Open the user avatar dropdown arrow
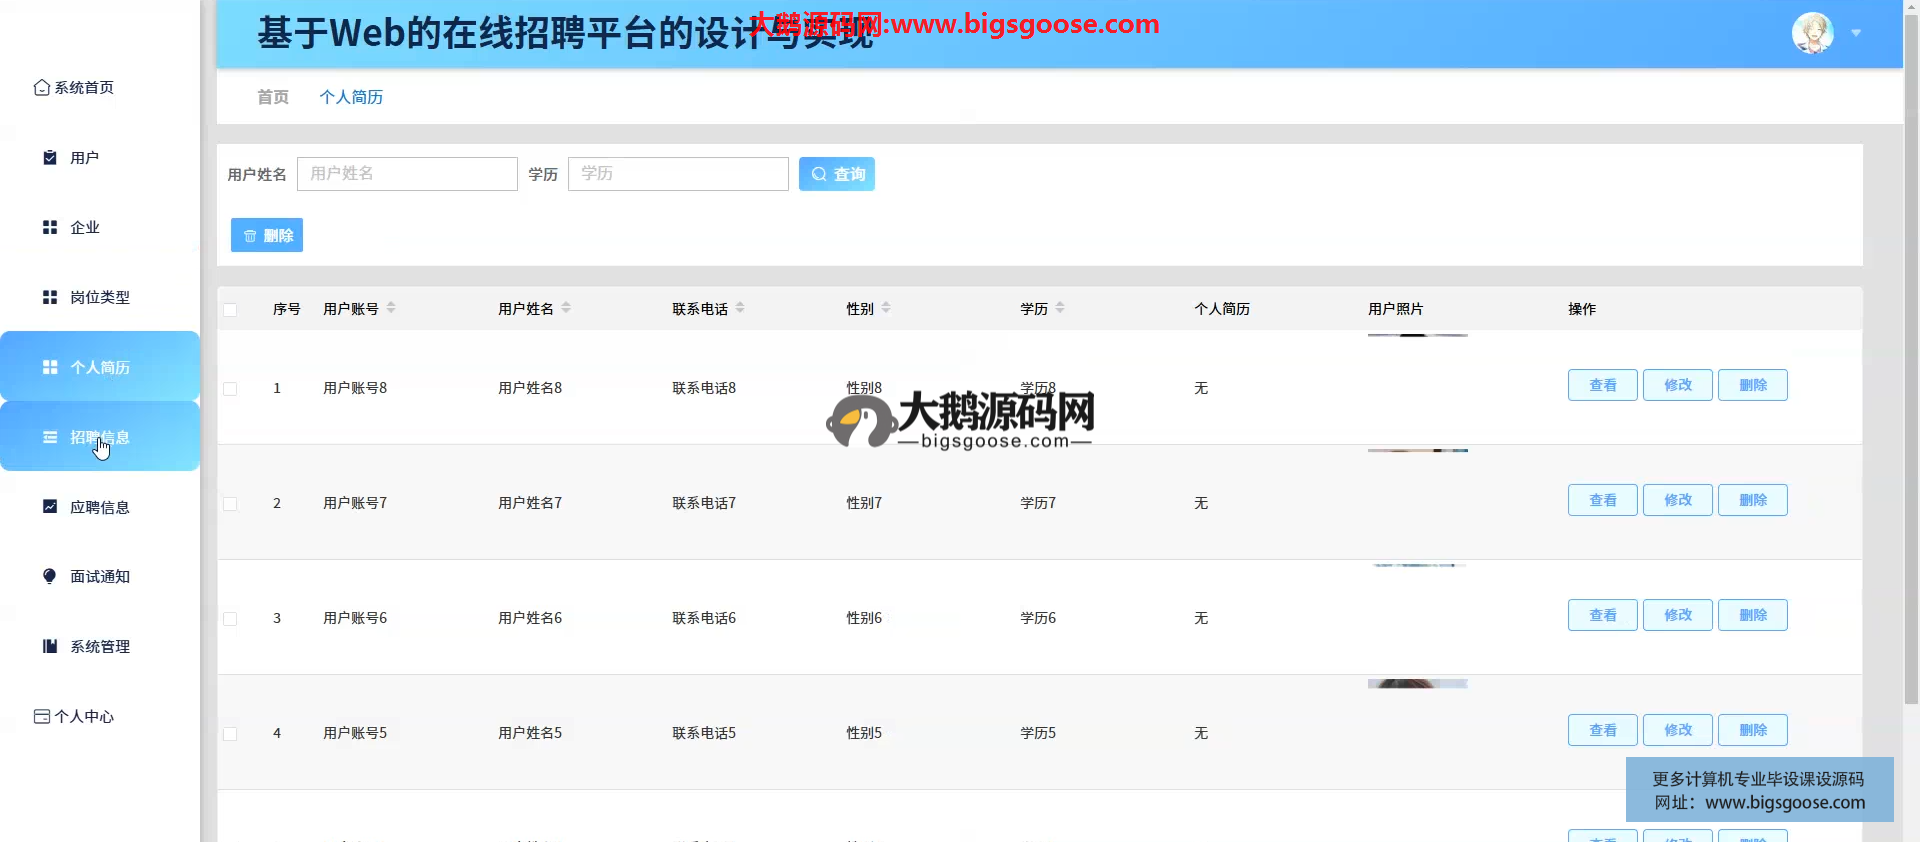This screenshot has height=842, width=1920. pyautogui.click(x=1856, y=33)
